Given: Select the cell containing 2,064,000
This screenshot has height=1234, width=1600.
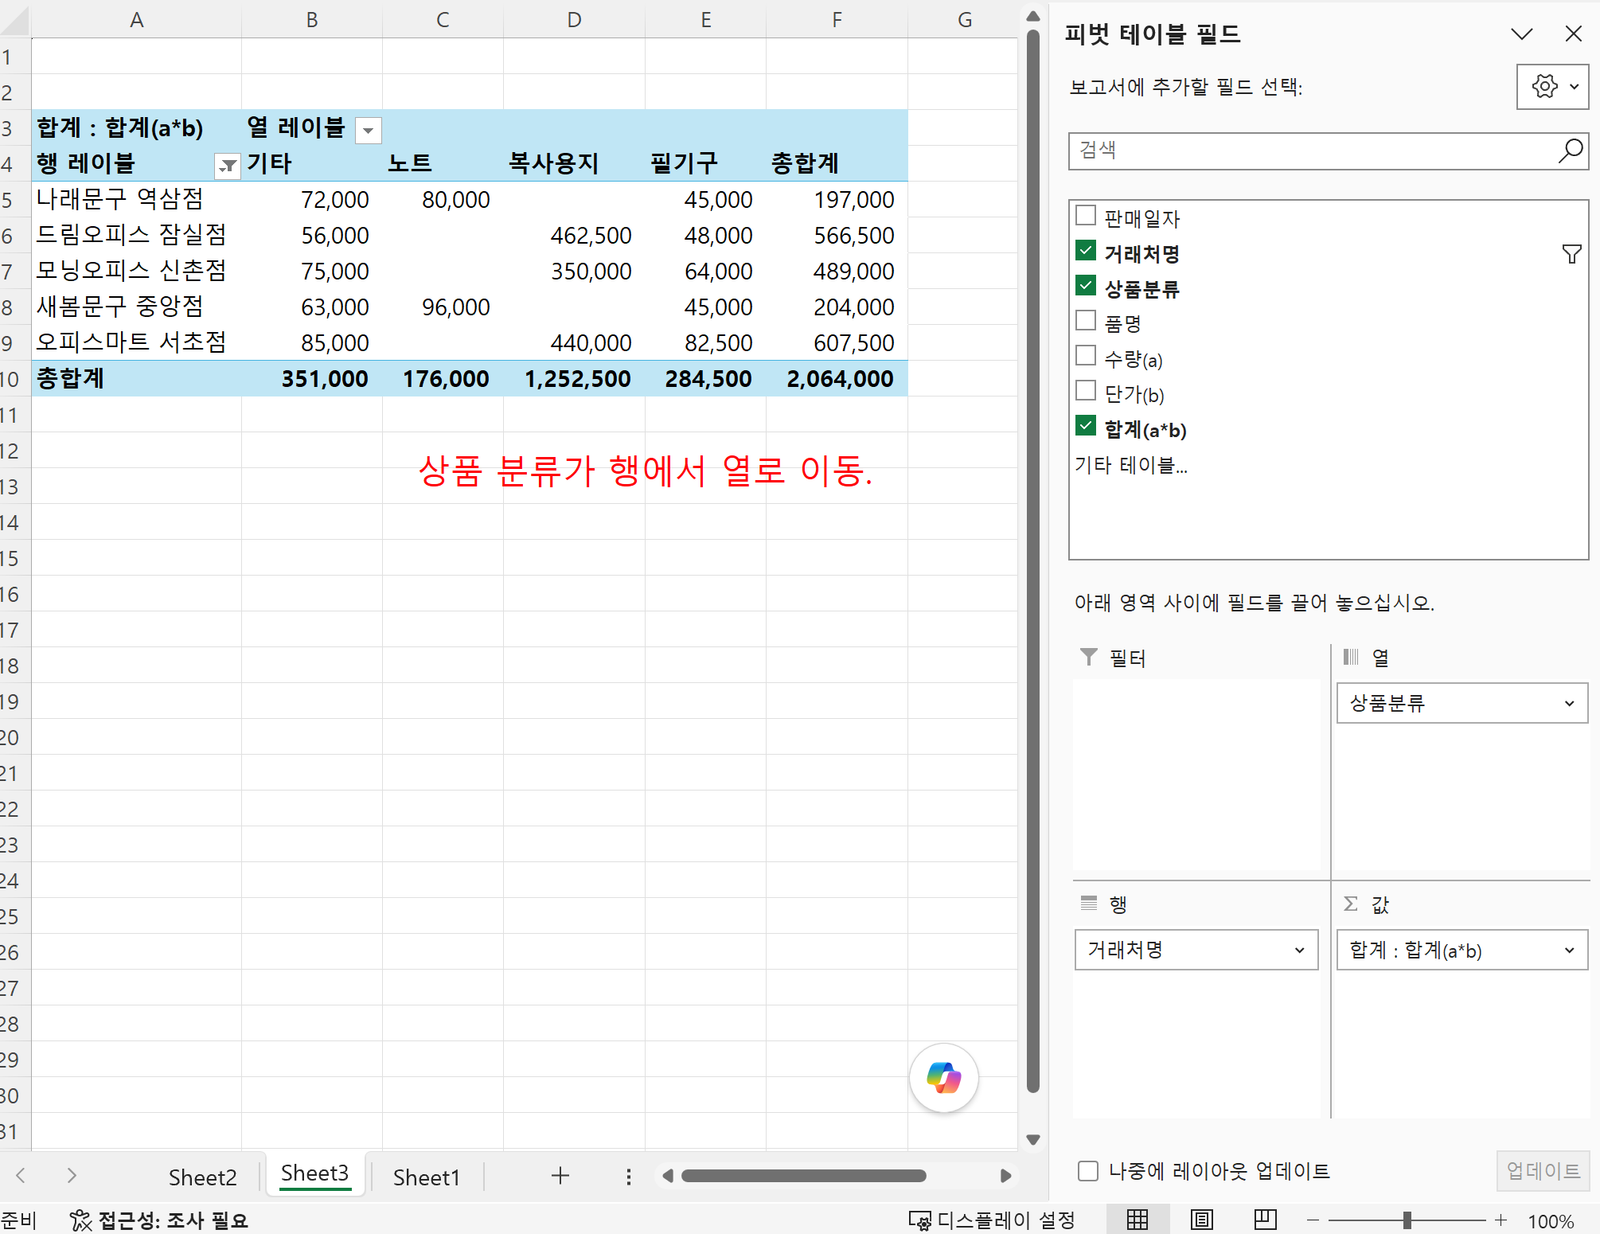Looking at the screenshot, I should (x=837, y=379).
